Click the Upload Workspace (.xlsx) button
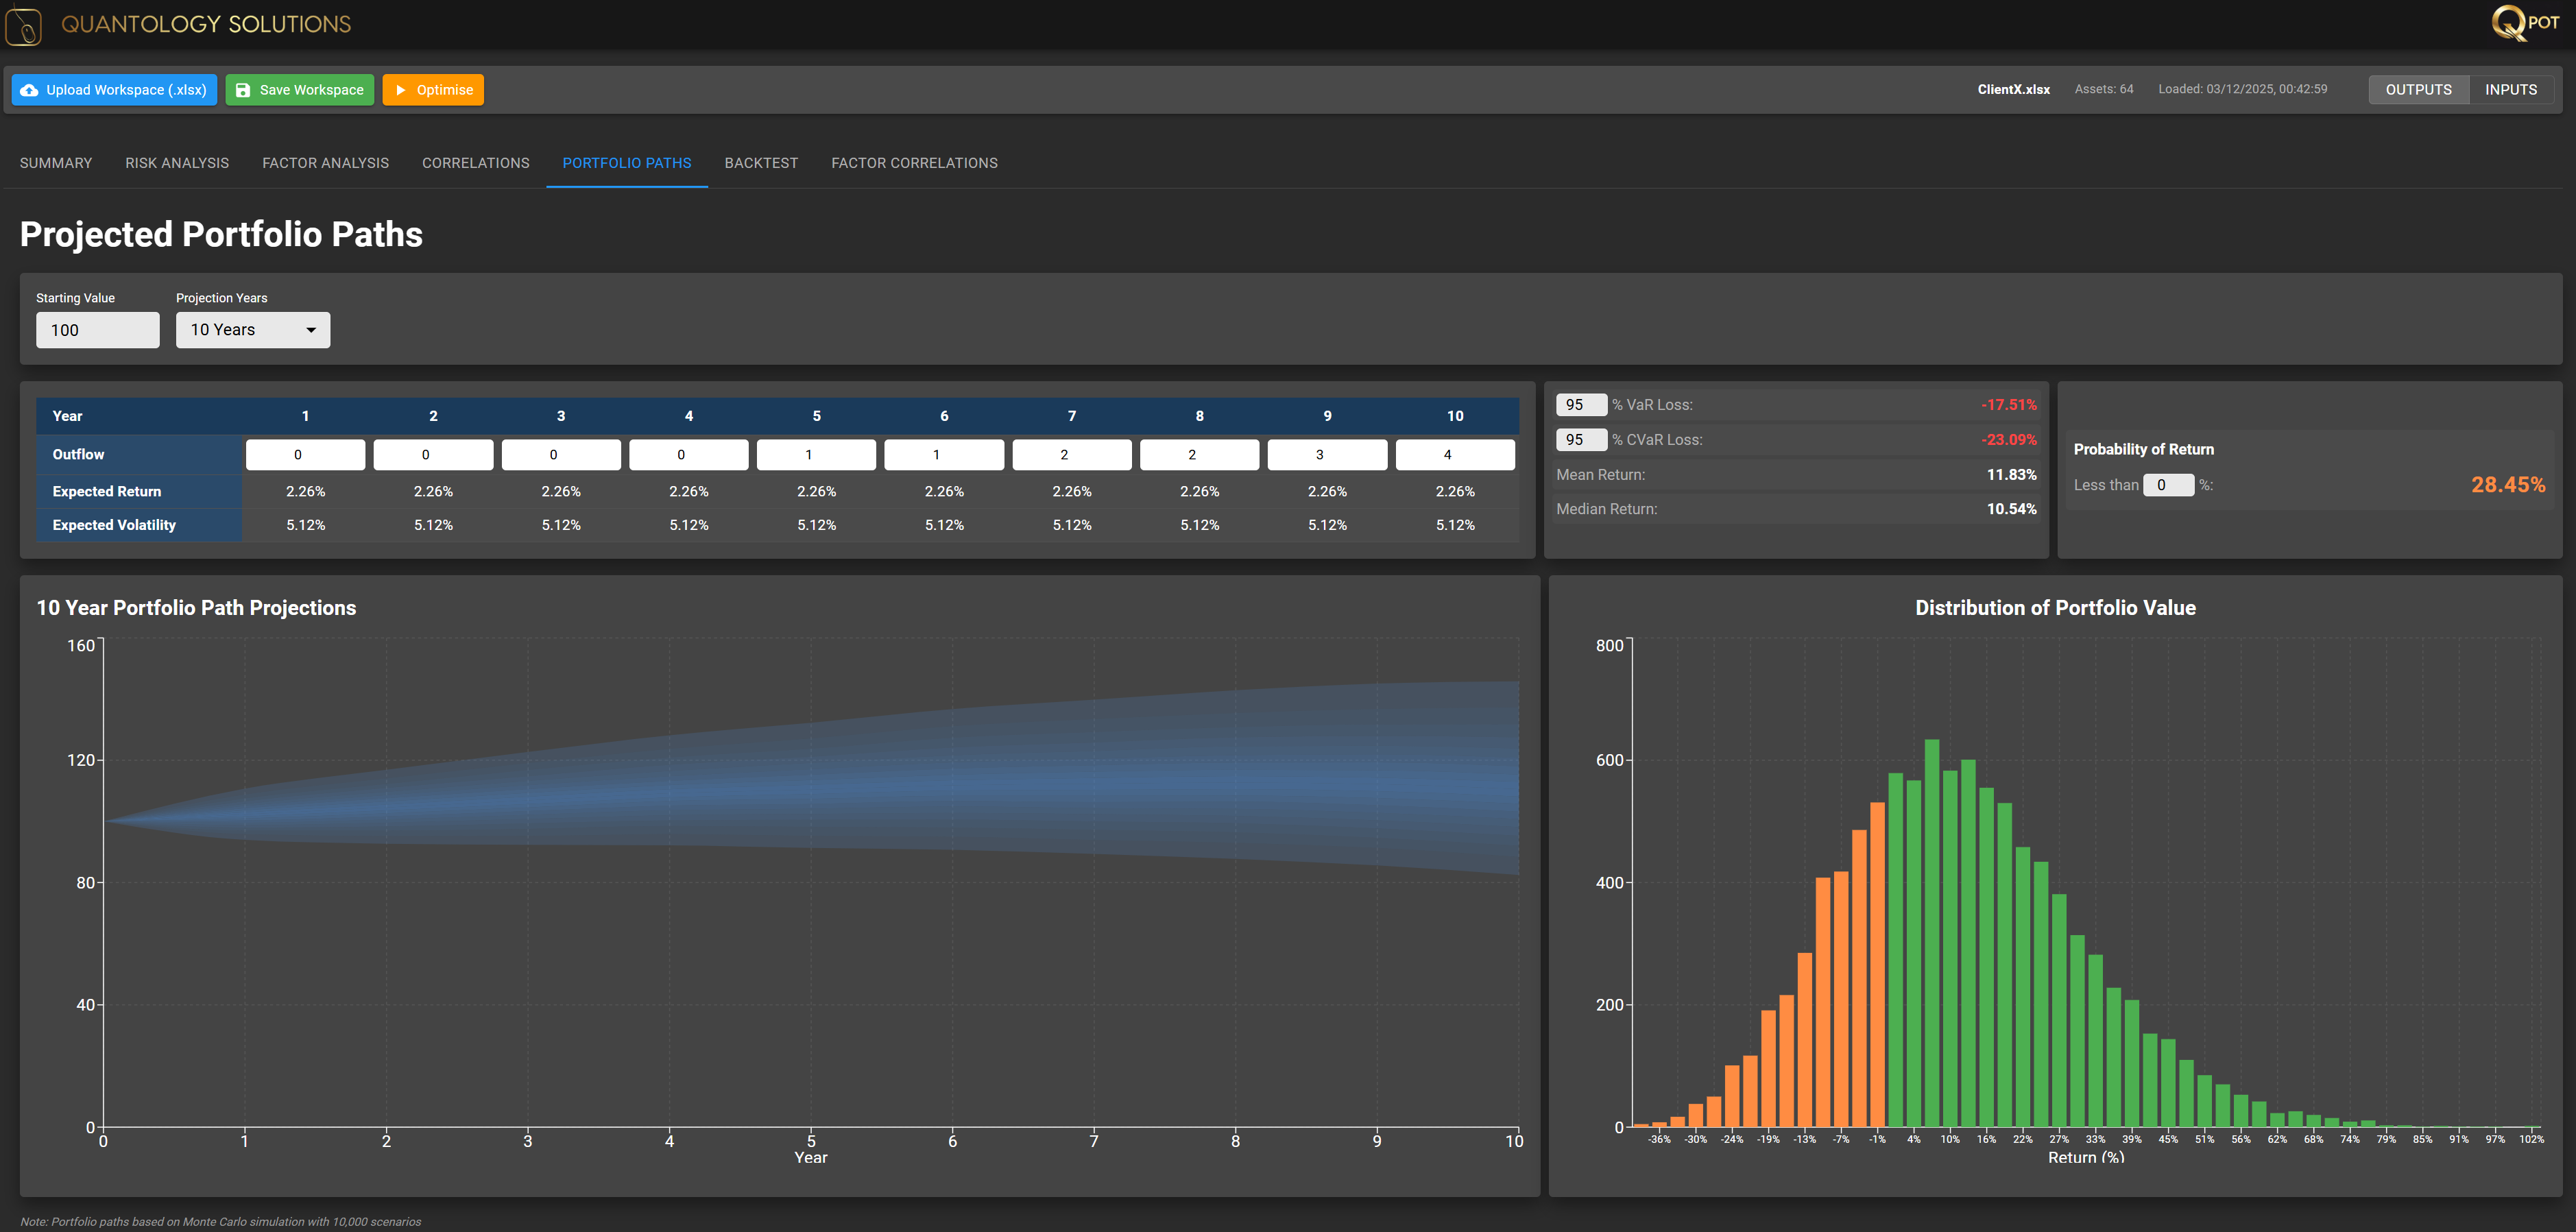The height and width of the screenshot is (1232, 2576). click(114, 90)
